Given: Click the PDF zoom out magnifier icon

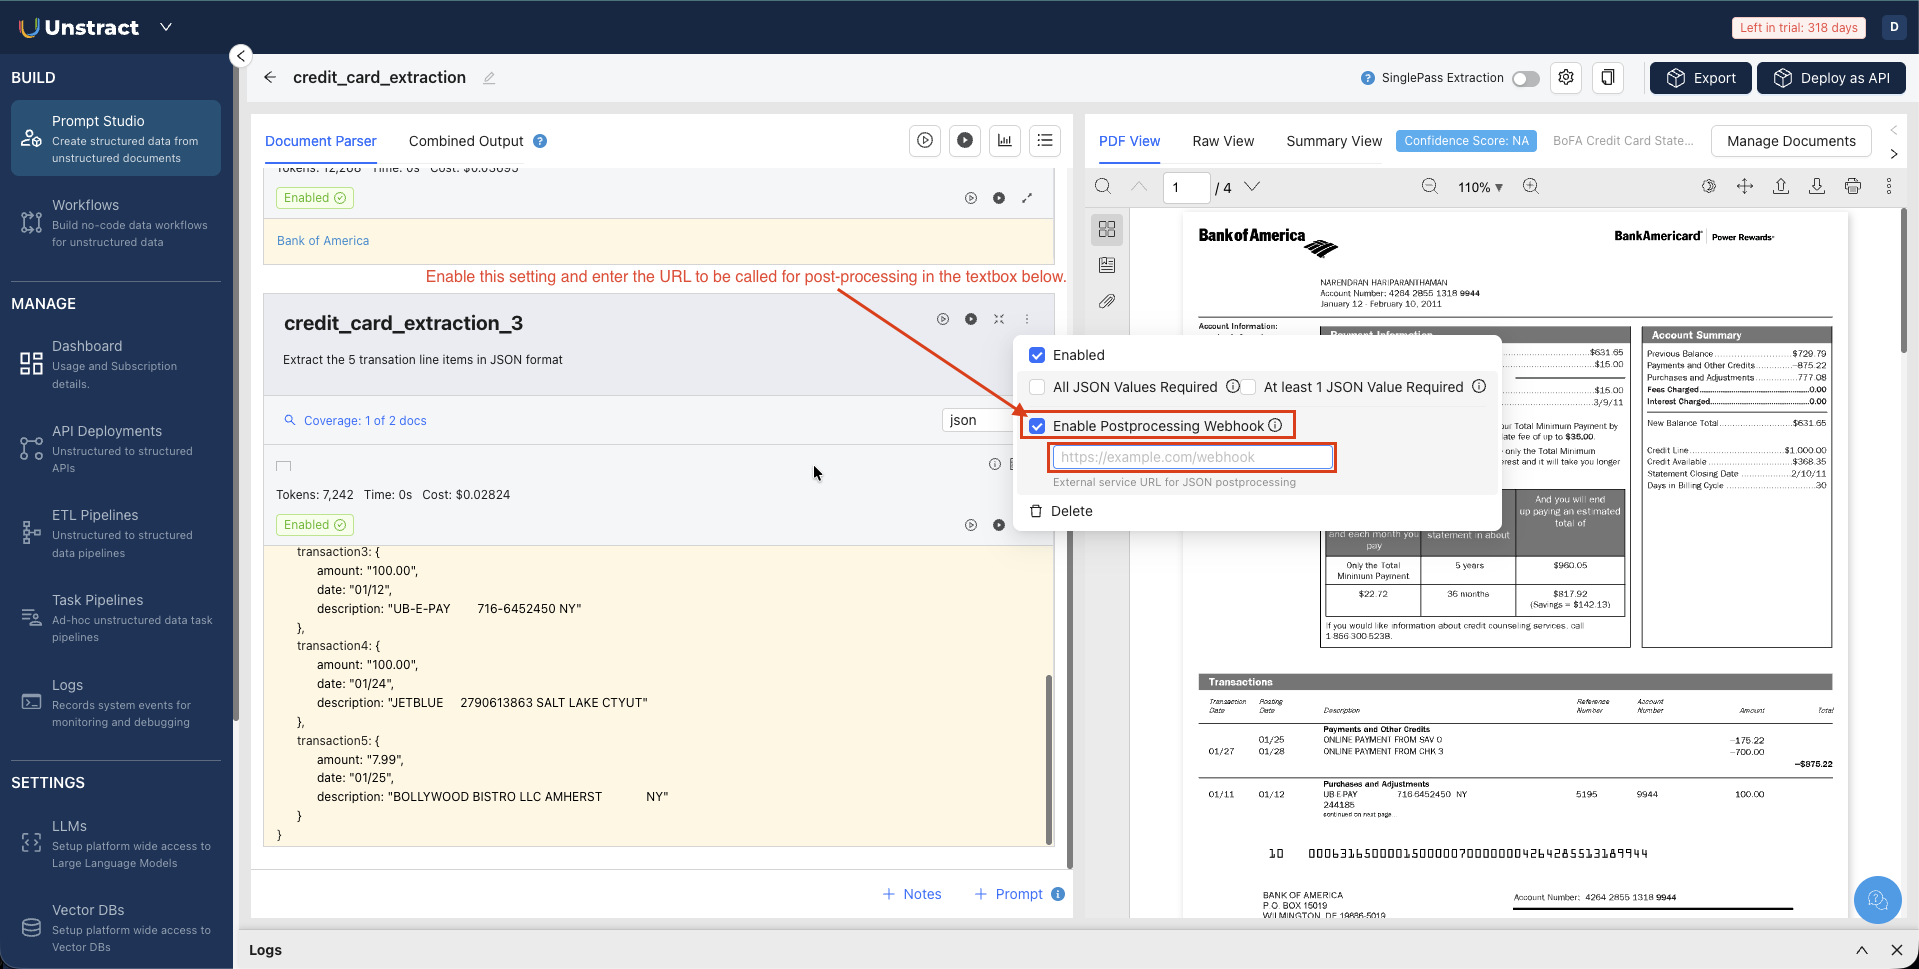Looking at the screenshot, I should click(x=1430, y=187).
